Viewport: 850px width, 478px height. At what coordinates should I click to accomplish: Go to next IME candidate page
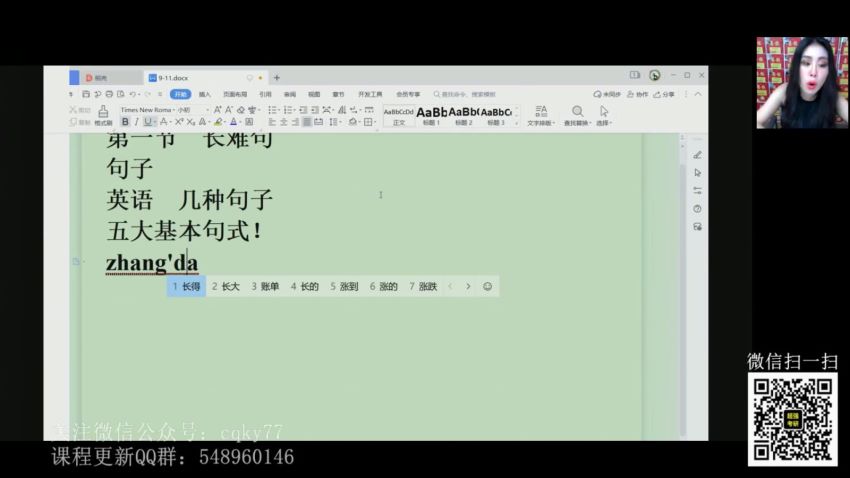pyautogui.click(x=468, y=286)
